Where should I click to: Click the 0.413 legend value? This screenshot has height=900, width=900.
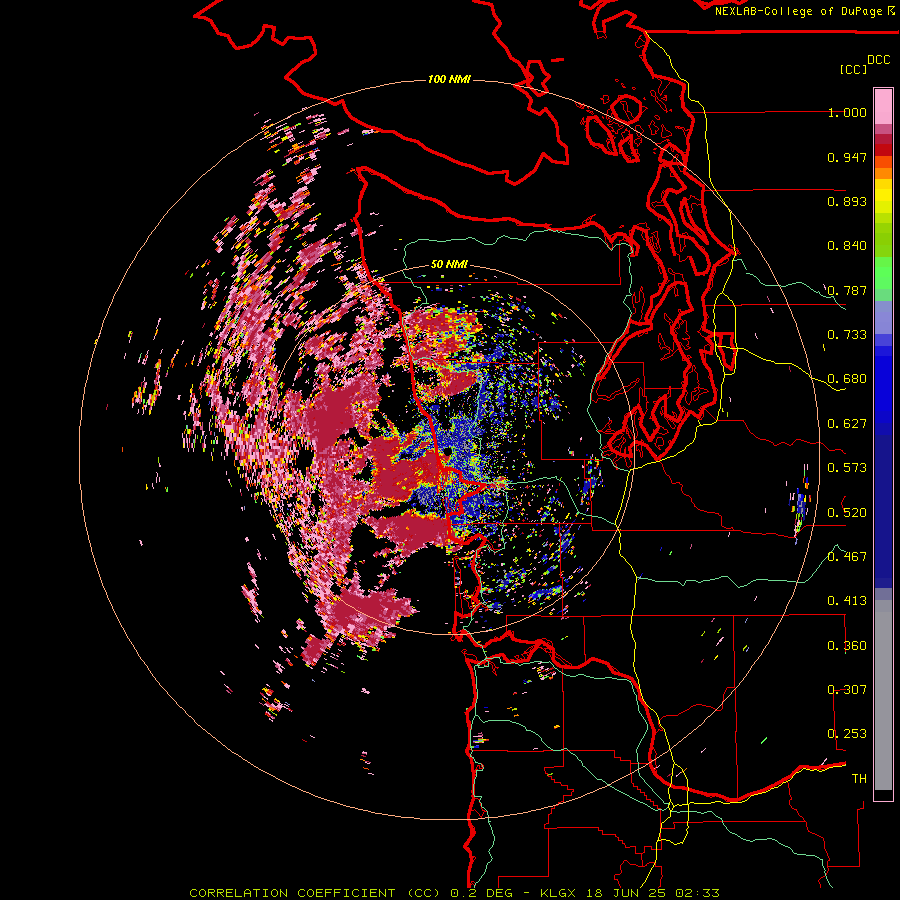point(847,601)
